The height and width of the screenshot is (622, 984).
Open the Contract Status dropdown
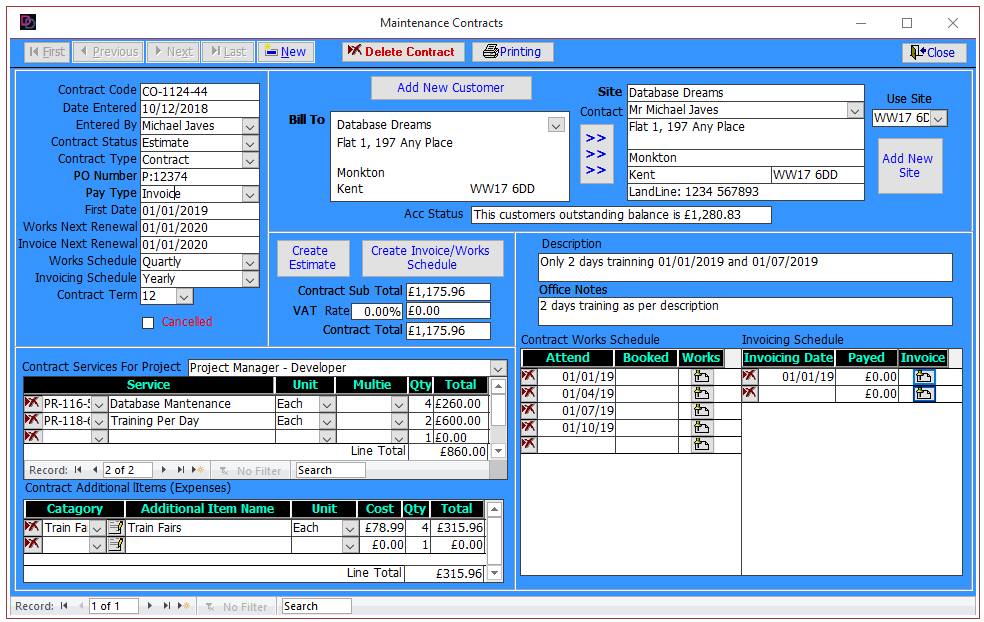tap(250, 143)
